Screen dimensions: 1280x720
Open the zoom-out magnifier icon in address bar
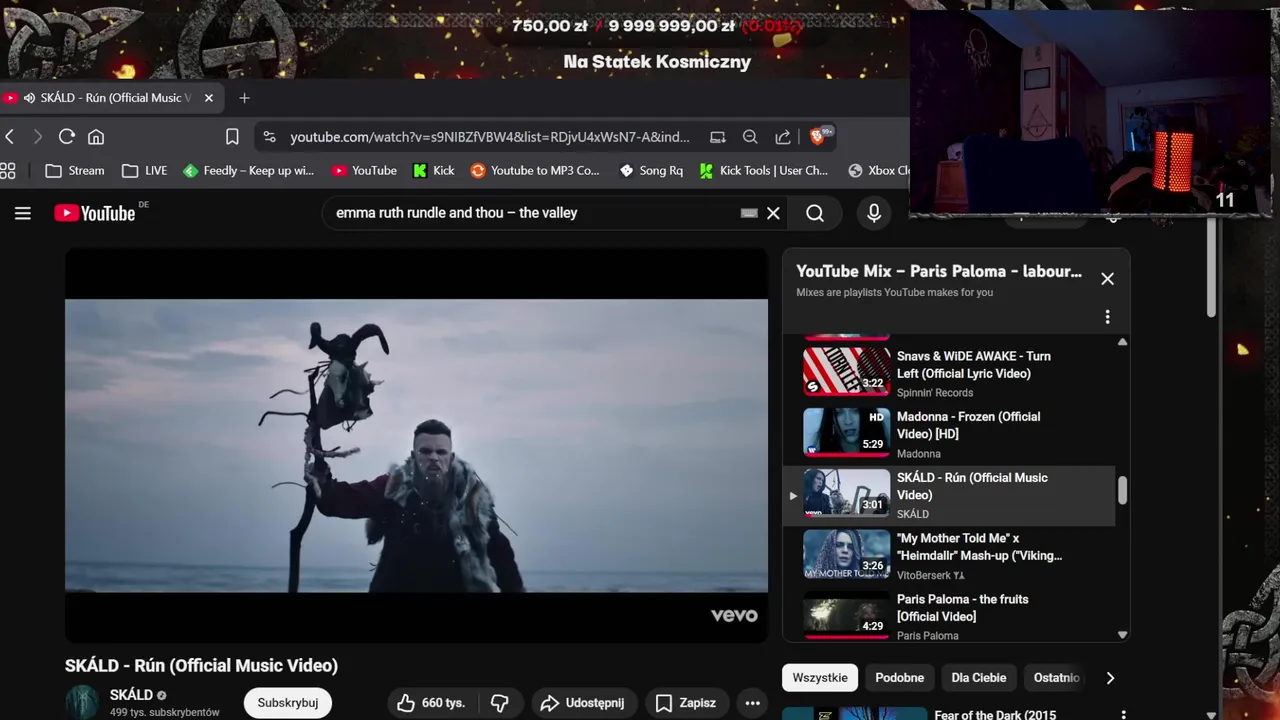click(x=750, y=137)
